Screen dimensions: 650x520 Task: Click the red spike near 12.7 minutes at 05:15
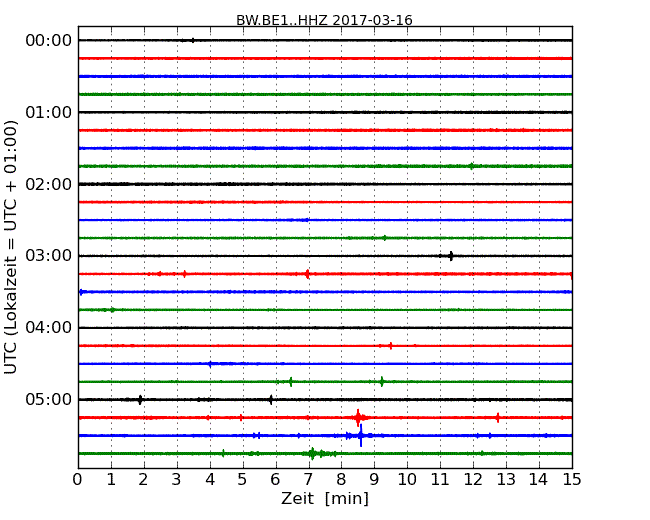point(497,418)
